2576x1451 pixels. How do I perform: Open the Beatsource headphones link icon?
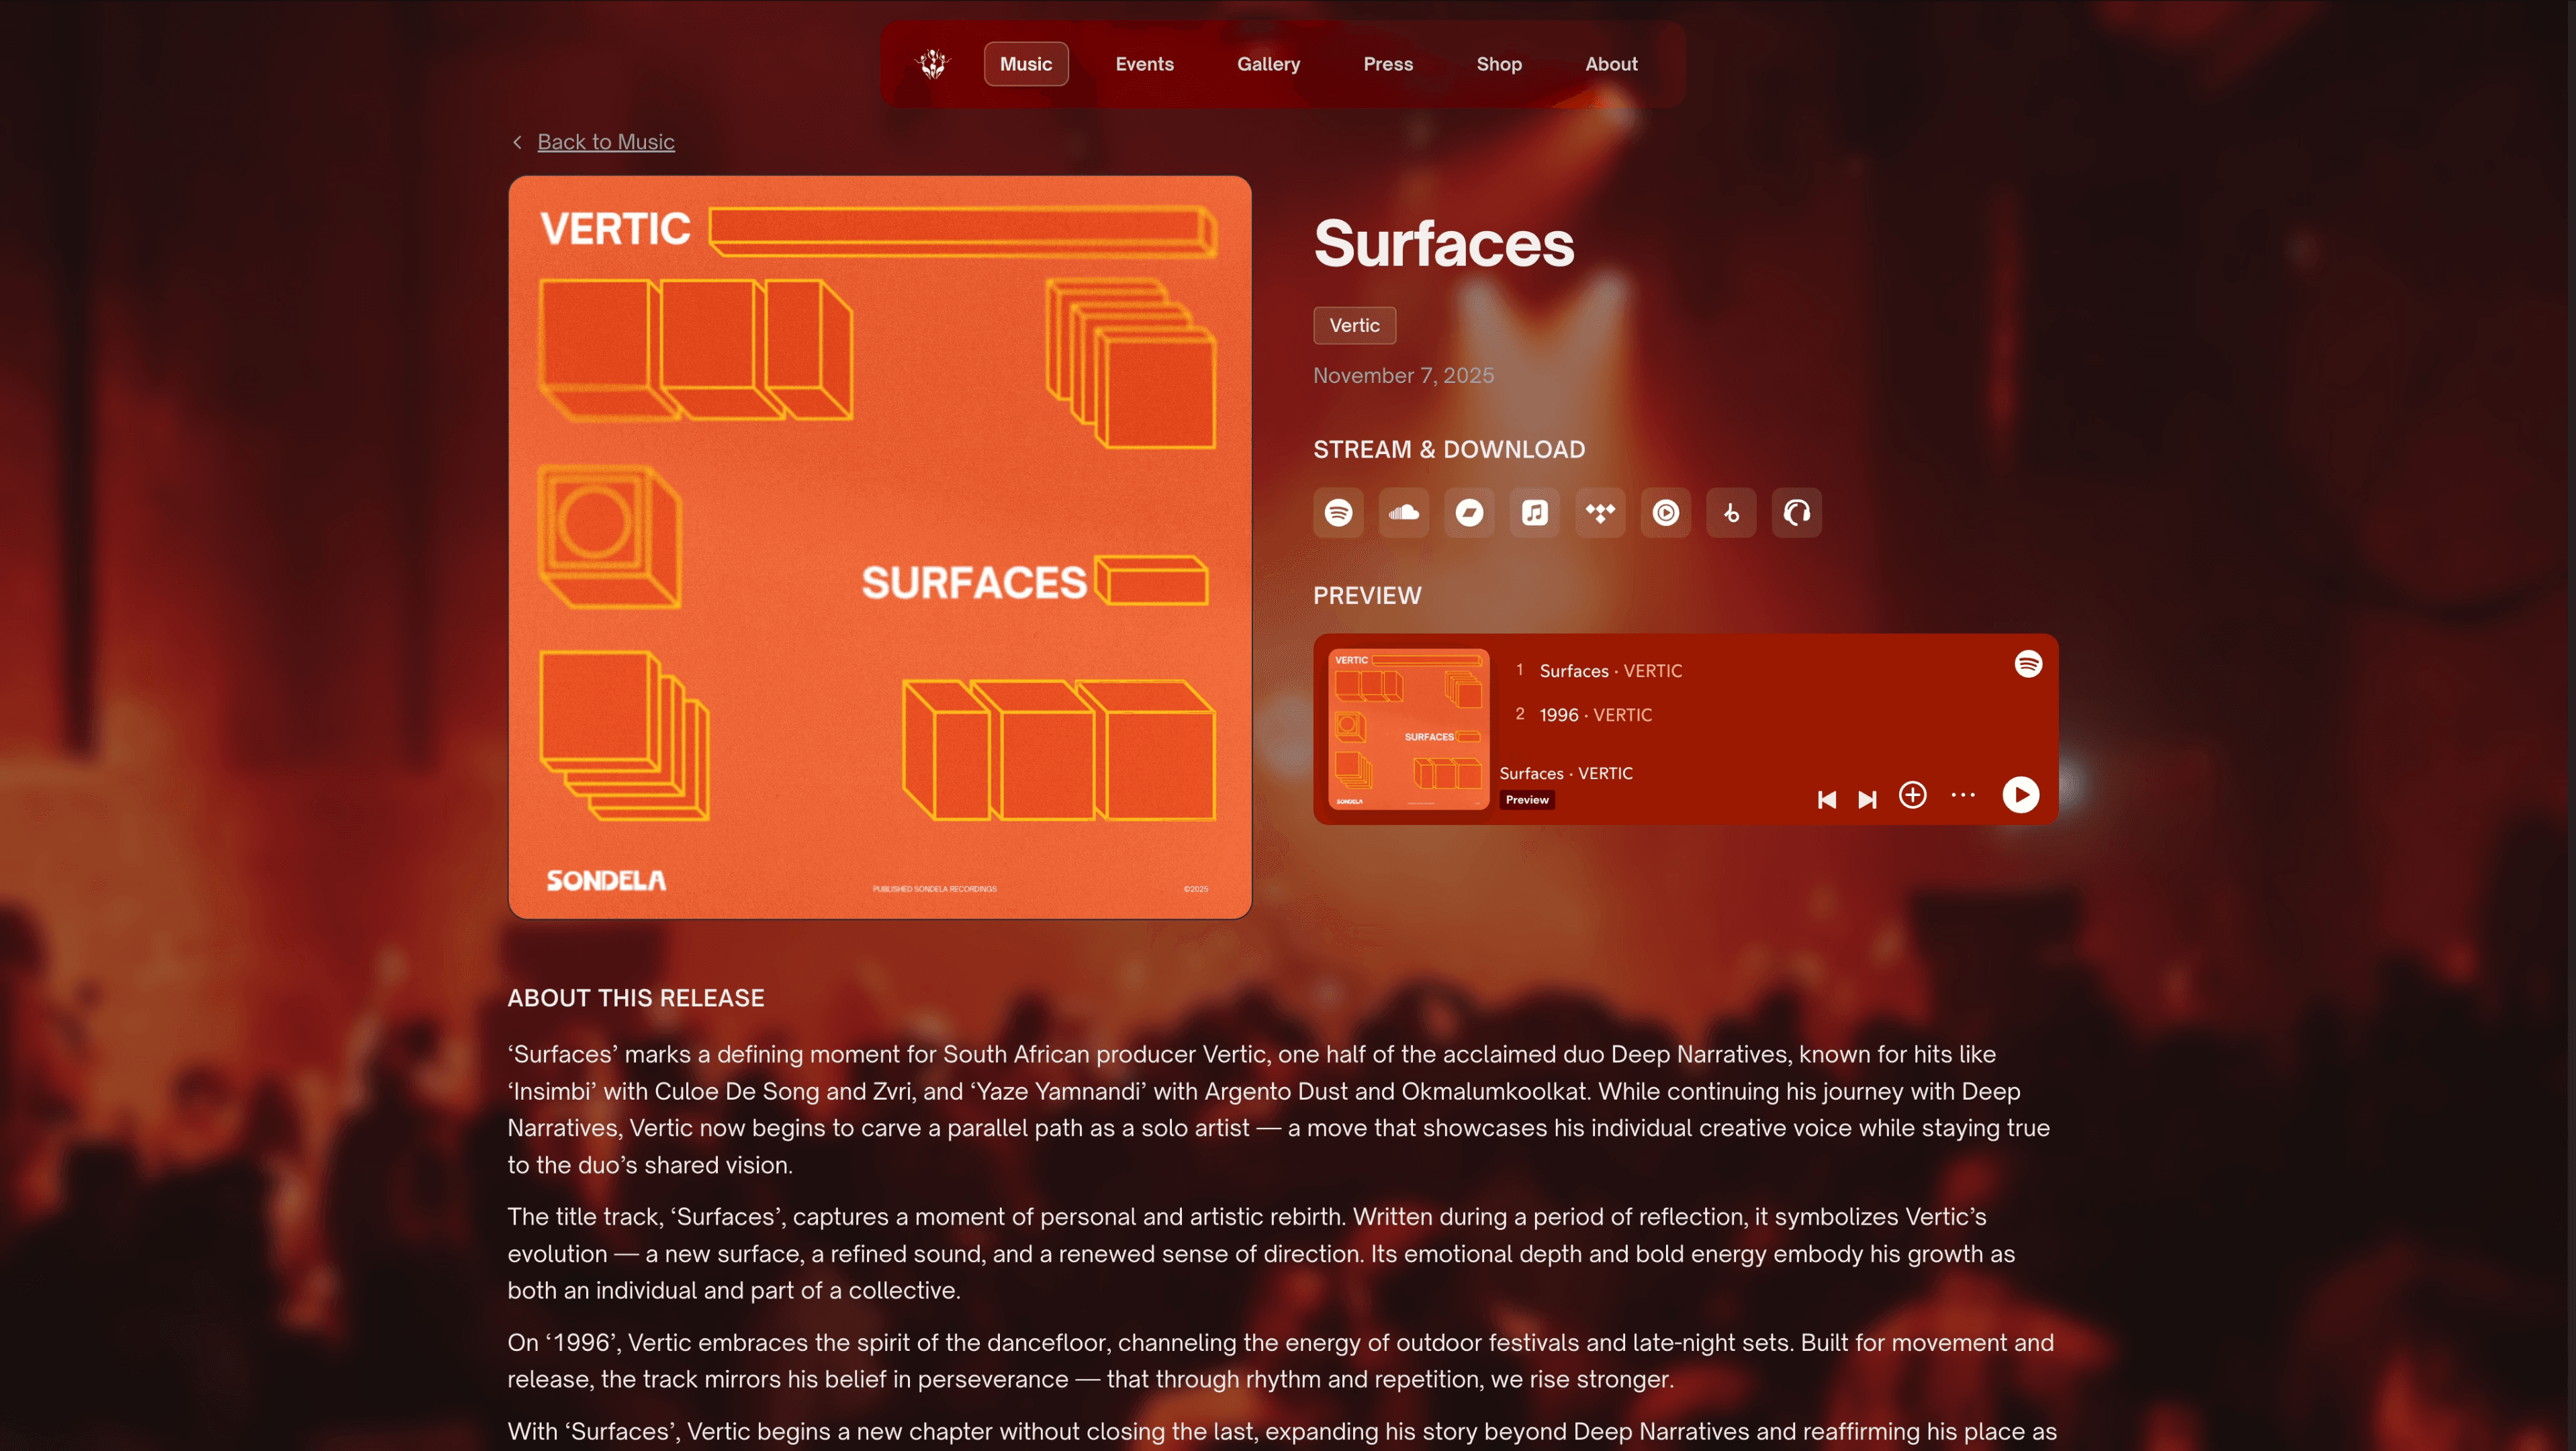pos(1797,513)
